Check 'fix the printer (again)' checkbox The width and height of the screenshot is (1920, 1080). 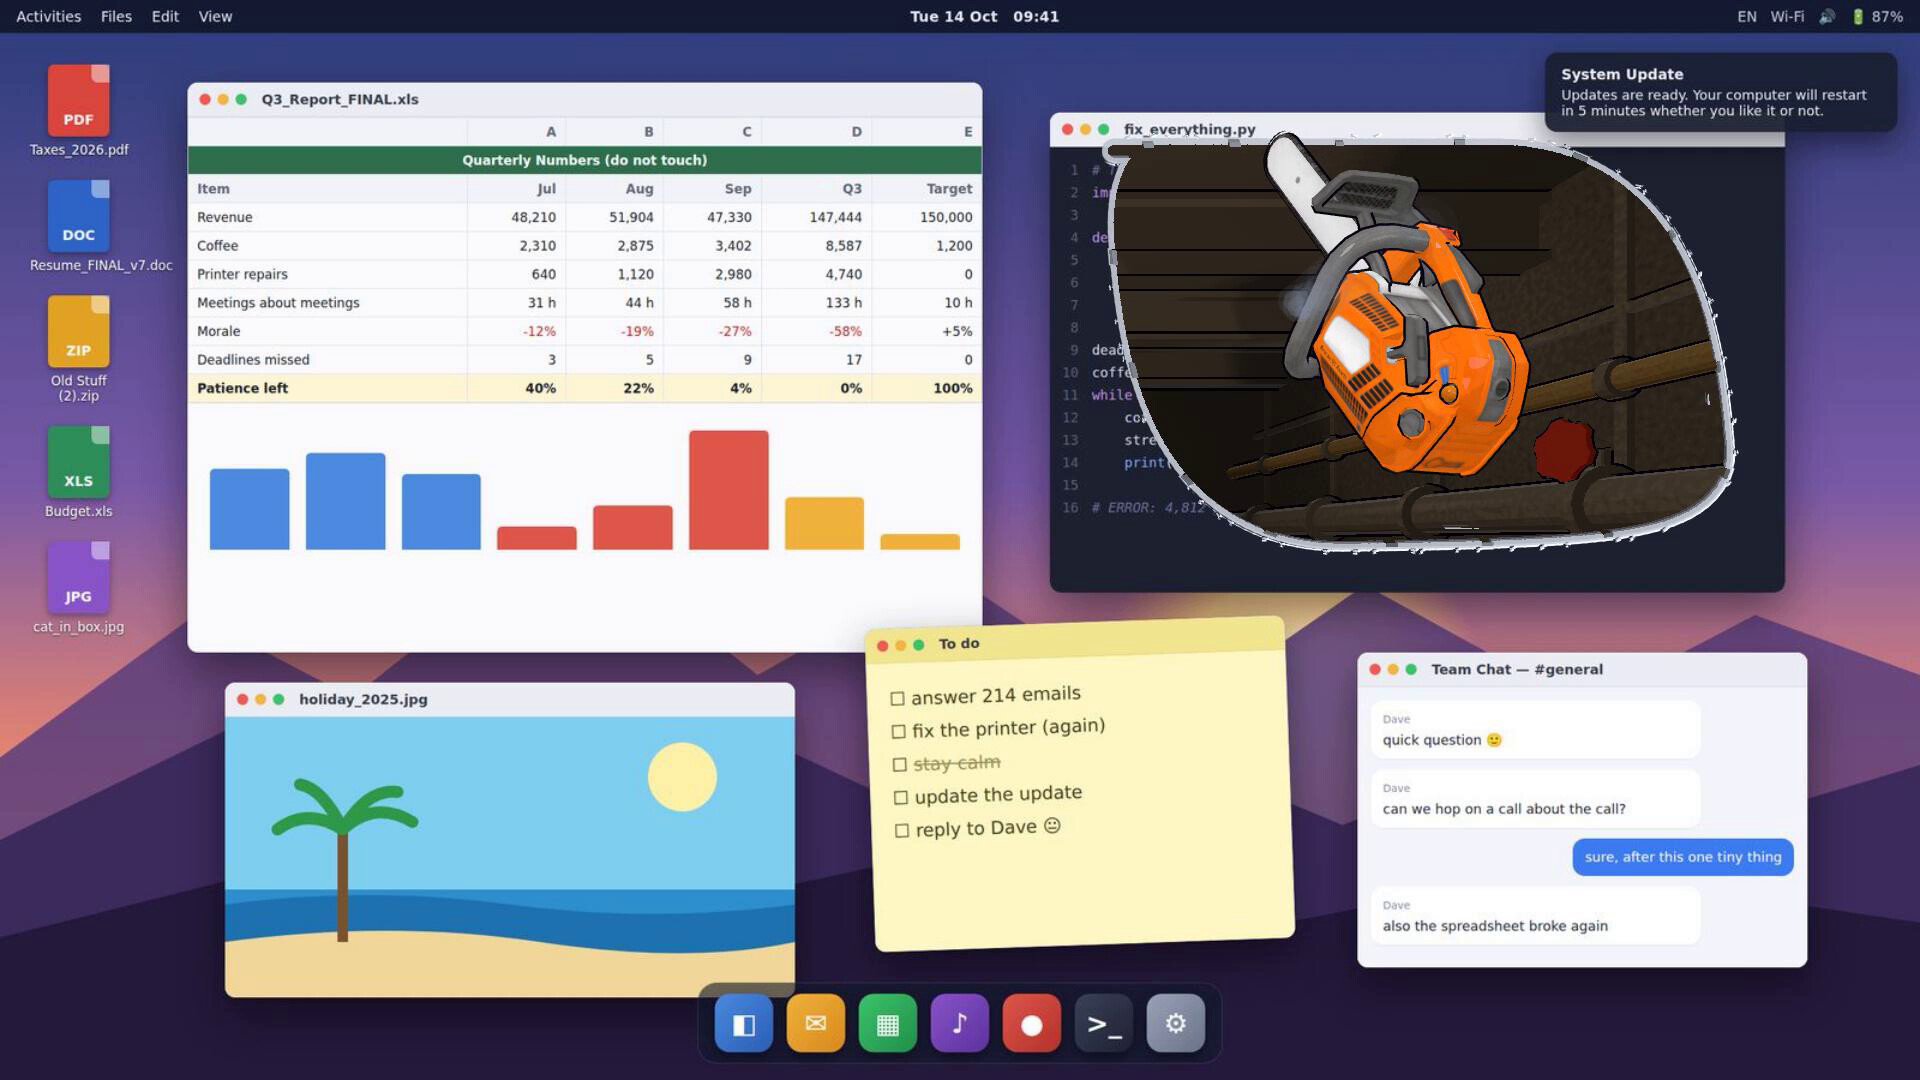click(x=898, y=732)
